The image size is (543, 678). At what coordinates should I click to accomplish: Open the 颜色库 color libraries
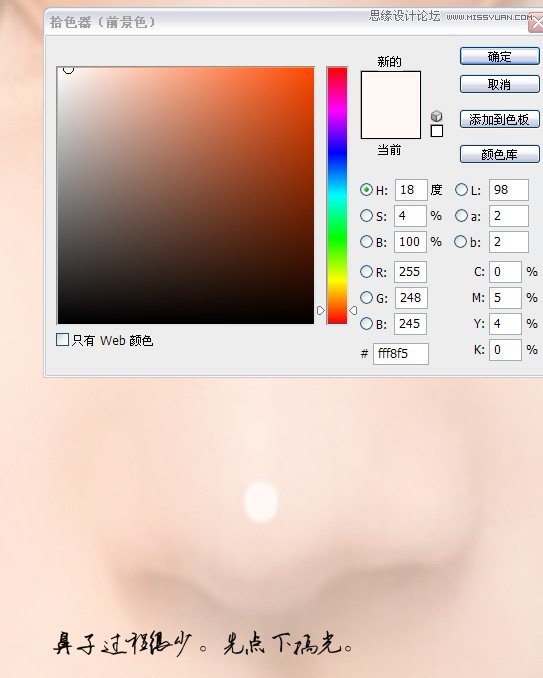(x=499, y=154)
